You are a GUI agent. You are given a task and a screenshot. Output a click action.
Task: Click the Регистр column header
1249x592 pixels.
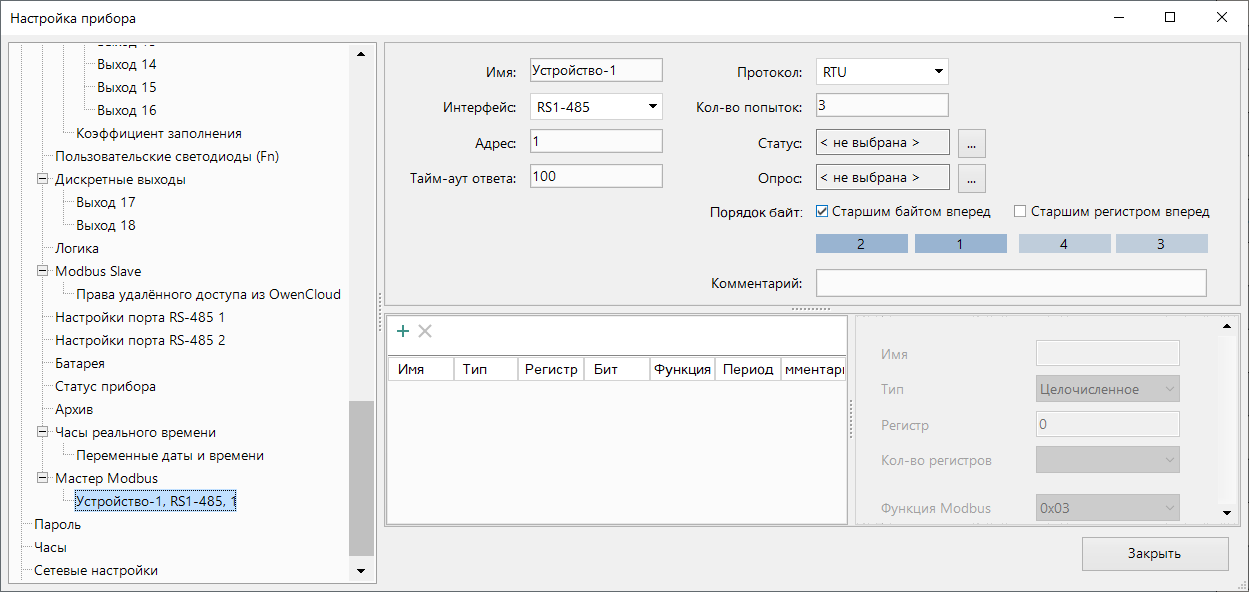pyautogui.click(x=551, y=369)
